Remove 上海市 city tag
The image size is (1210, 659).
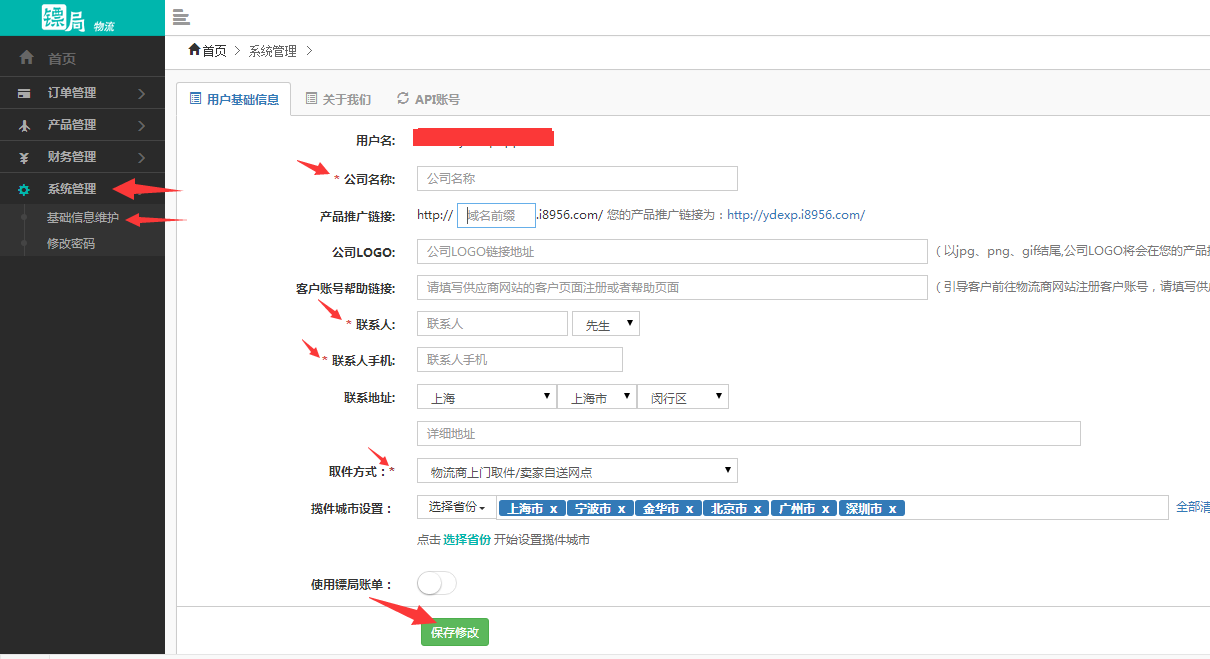coord(553,509)
